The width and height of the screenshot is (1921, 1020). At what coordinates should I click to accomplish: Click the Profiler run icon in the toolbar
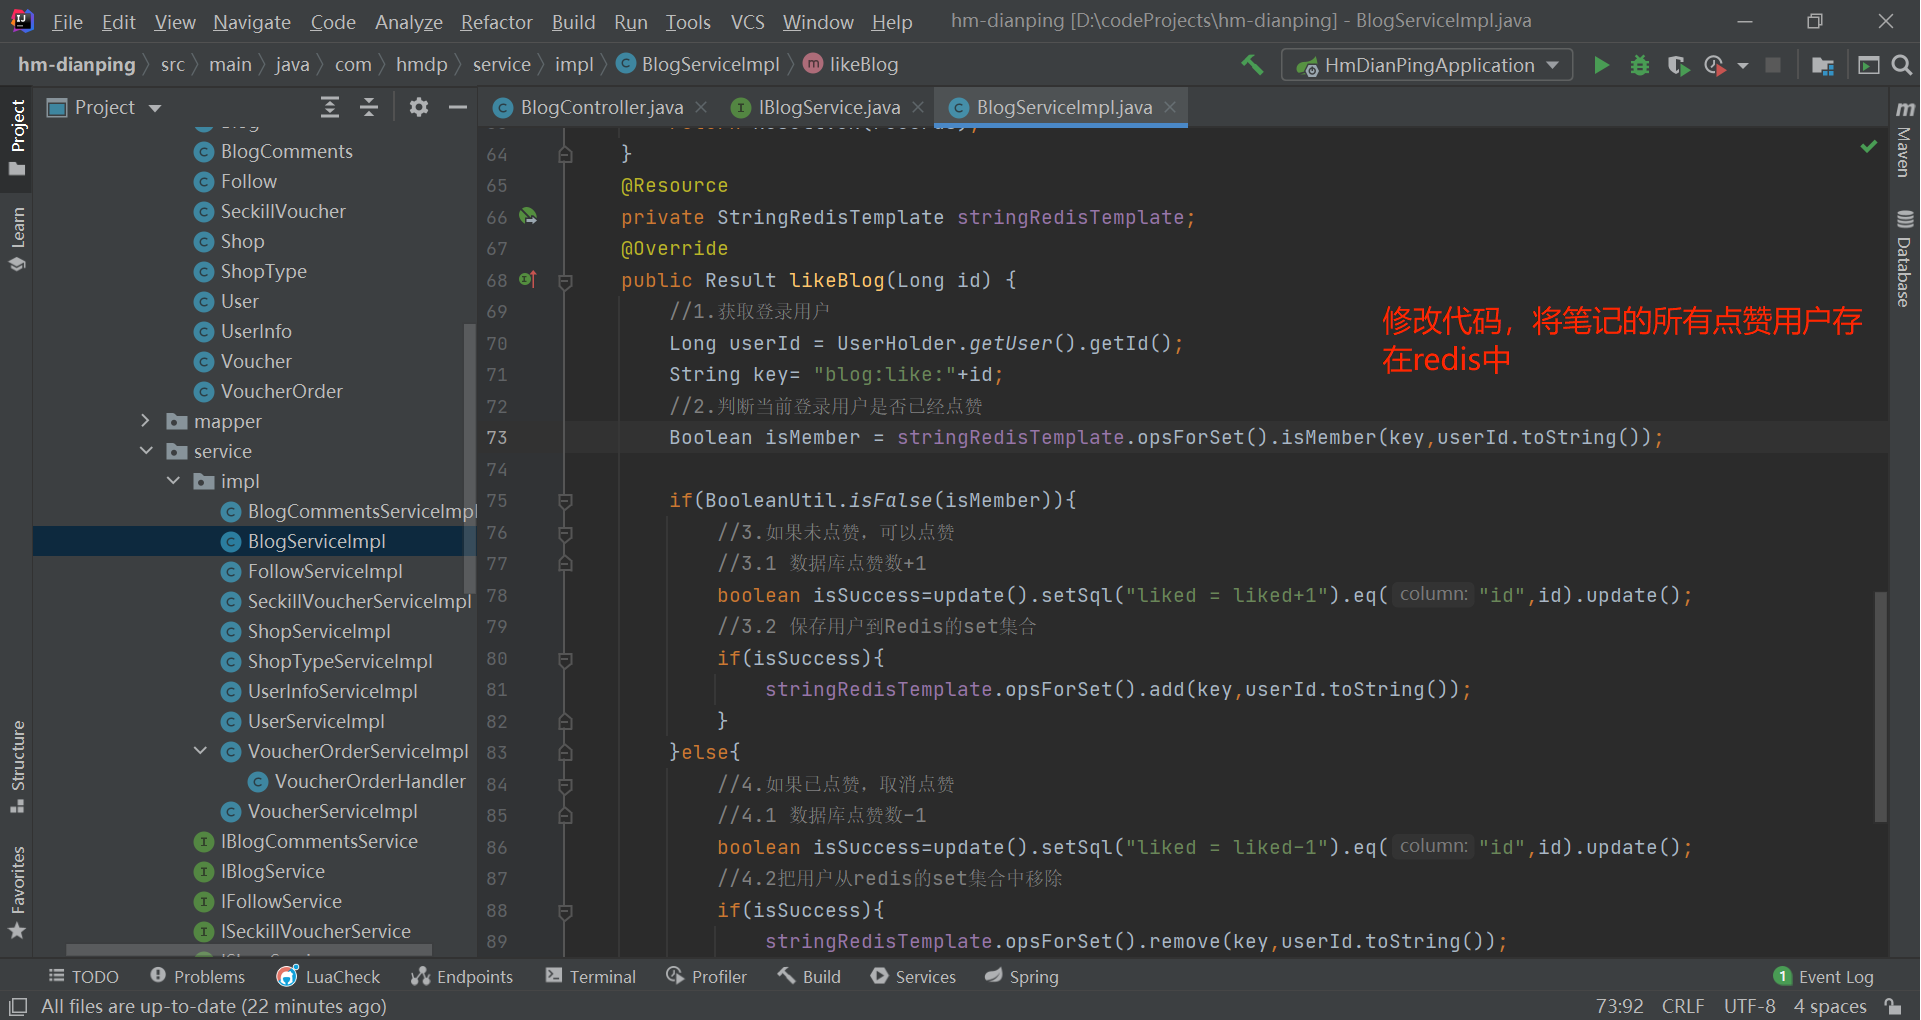1715,65
